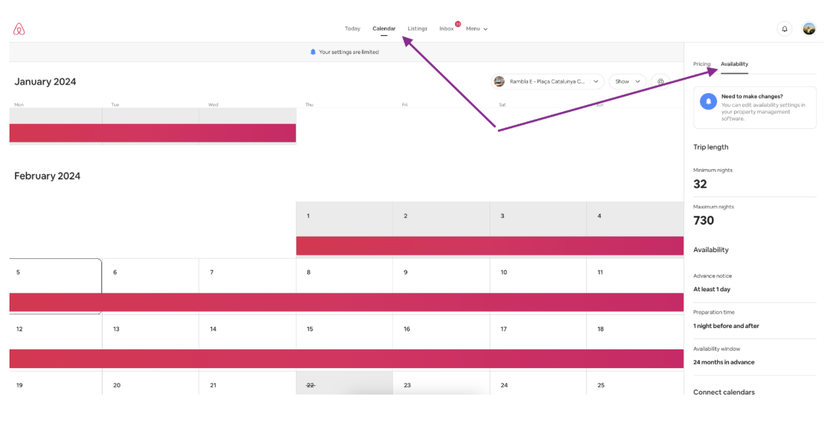The width and height of the screenshot is (828, 433).
Task: Open the profile avatar picture
Action: (x=808, y=29)
